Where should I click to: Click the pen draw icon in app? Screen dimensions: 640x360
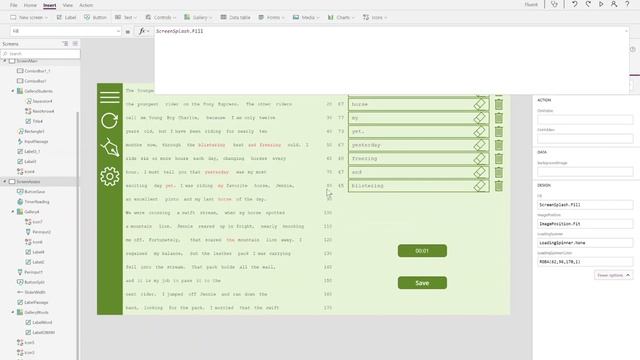[110, 147]
